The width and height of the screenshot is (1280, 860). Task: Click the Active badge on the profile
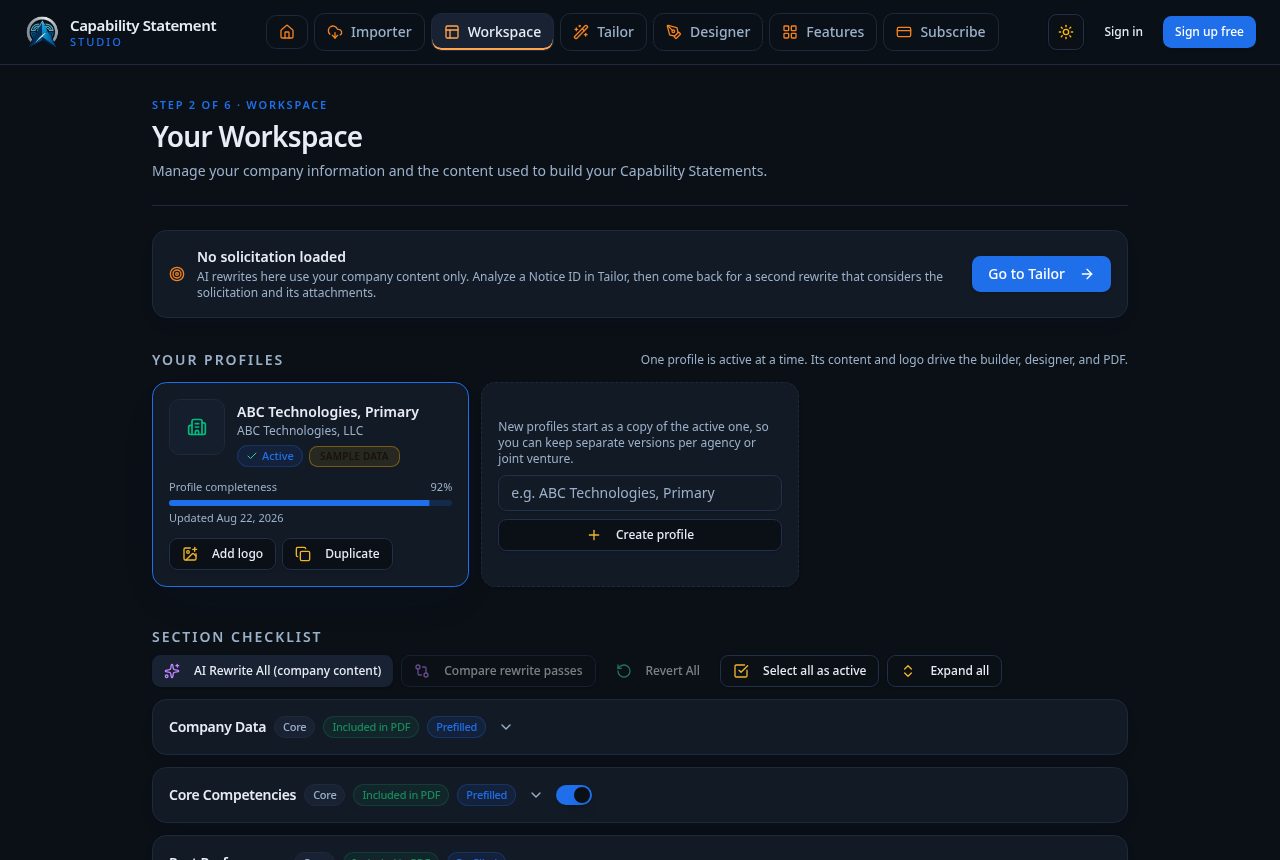coord(270,456)
